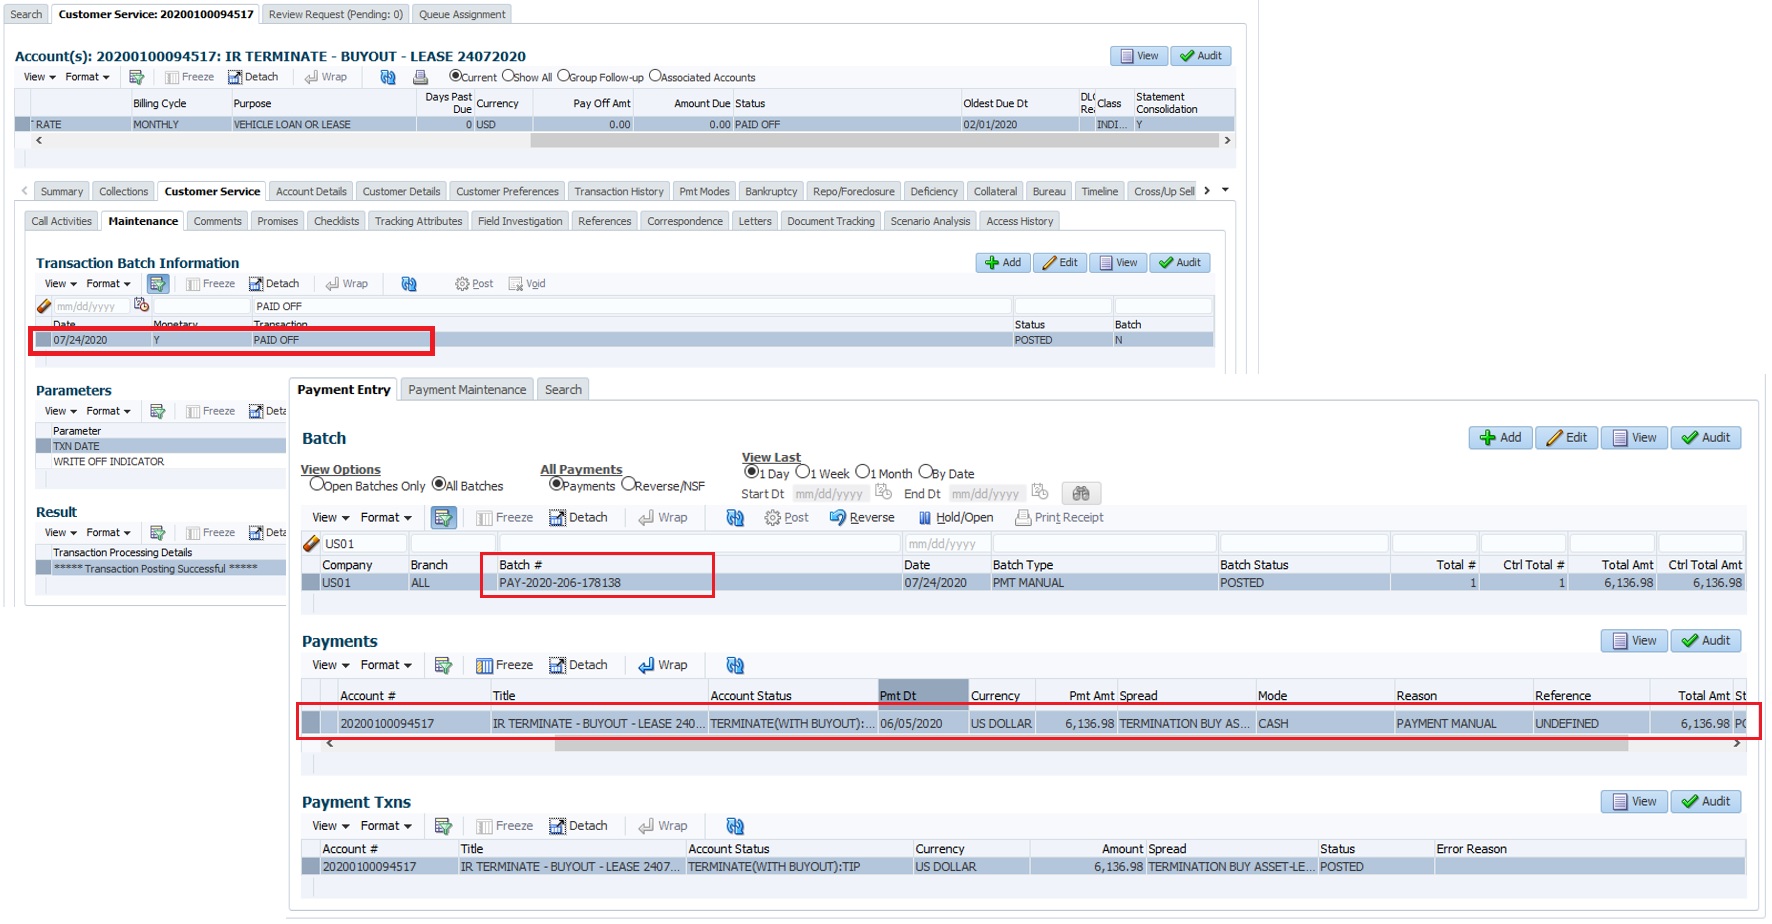Go to the Collateral tab
Image resolution: width=1772 pixels, height=924 pixels.
tap(995, 192)
